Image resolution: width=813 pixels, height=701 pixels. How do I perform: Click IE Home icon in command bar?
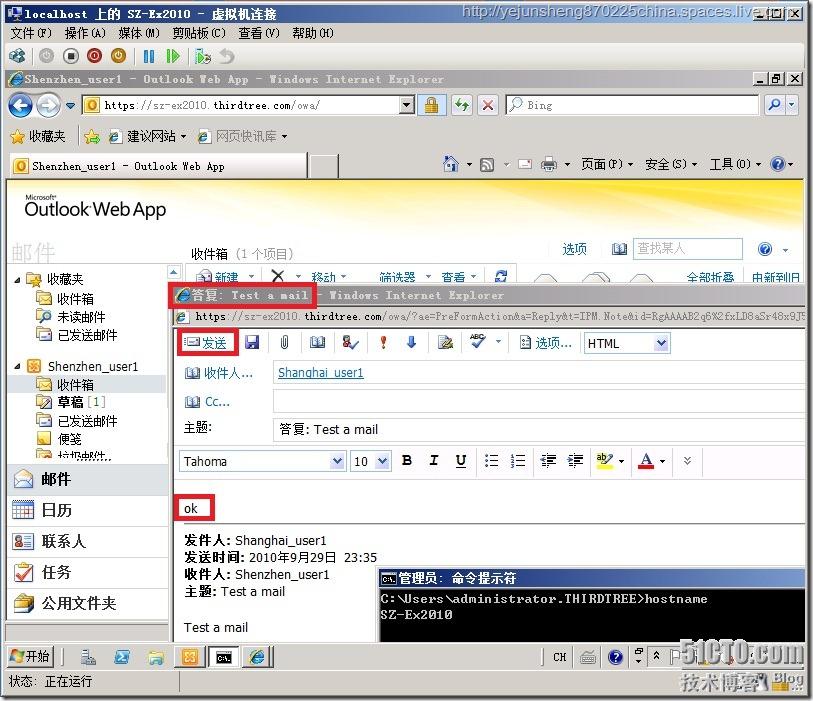click(x=451, y=164)
